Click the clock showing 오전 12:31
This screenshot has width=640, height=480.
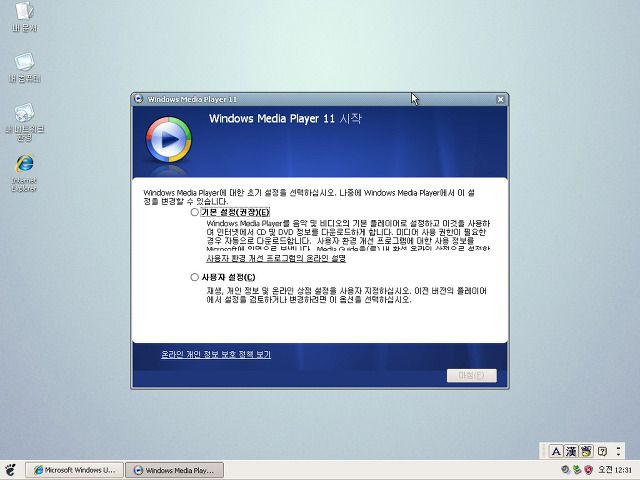pos(615,470)
